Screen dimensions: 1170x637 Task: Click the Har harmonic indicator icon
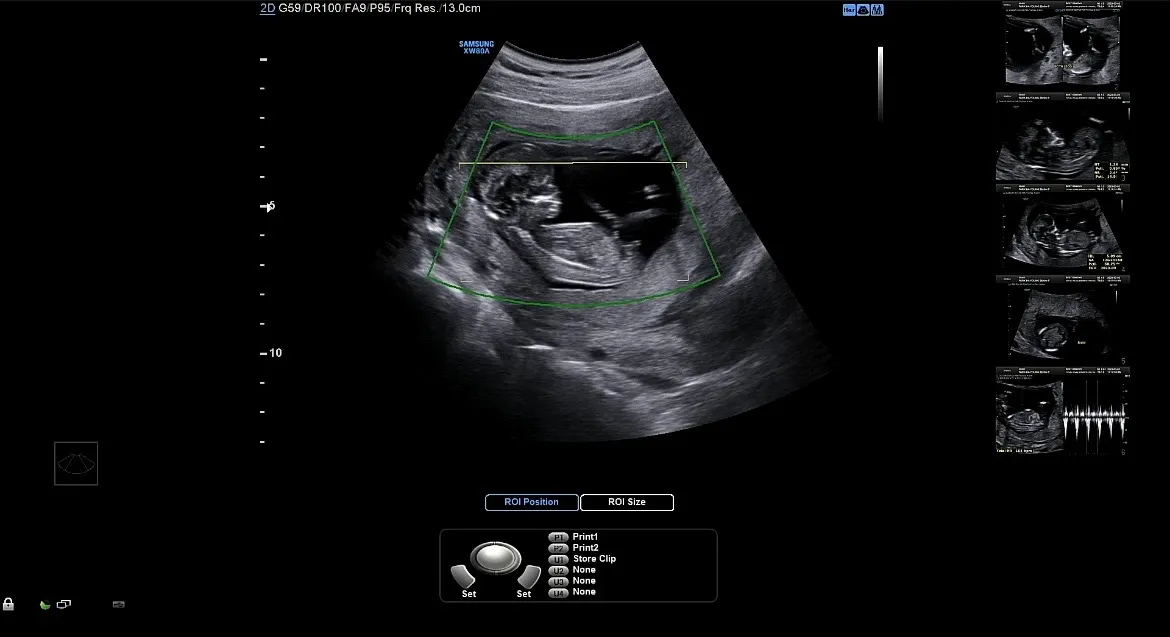[x=849, y=10]
